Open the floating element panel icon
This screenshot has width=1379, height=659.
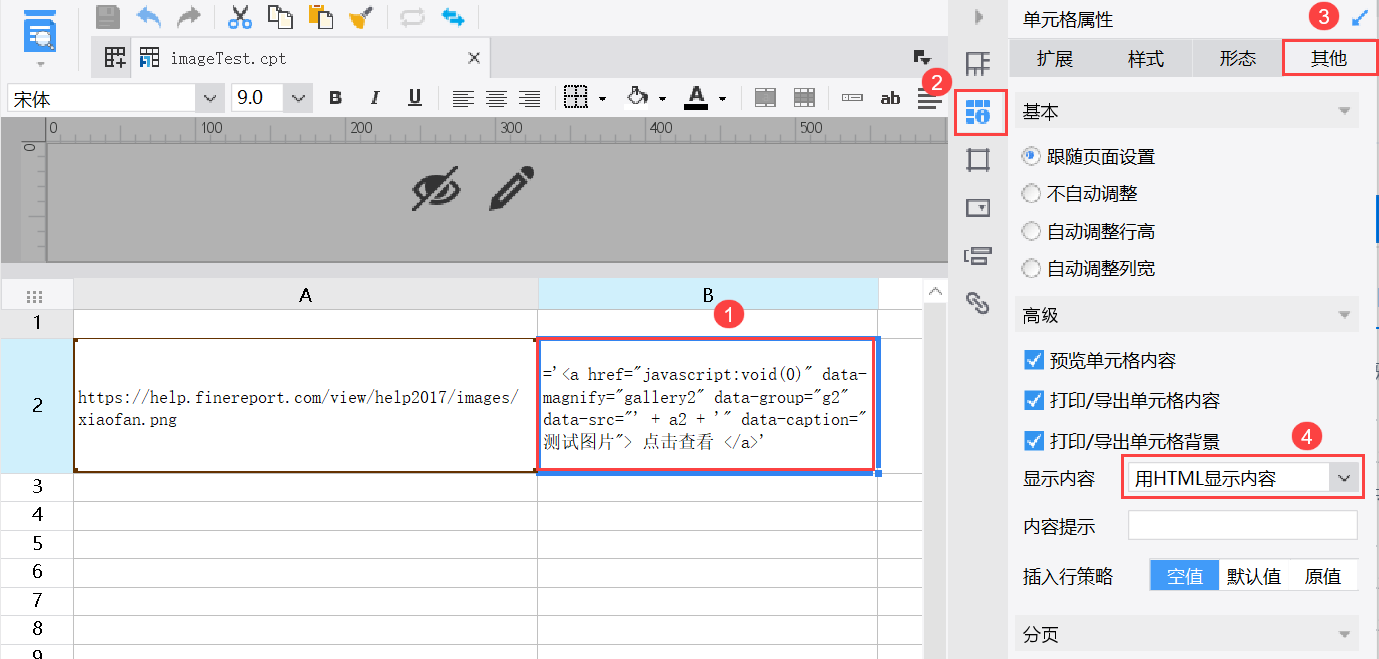point(978,159)
